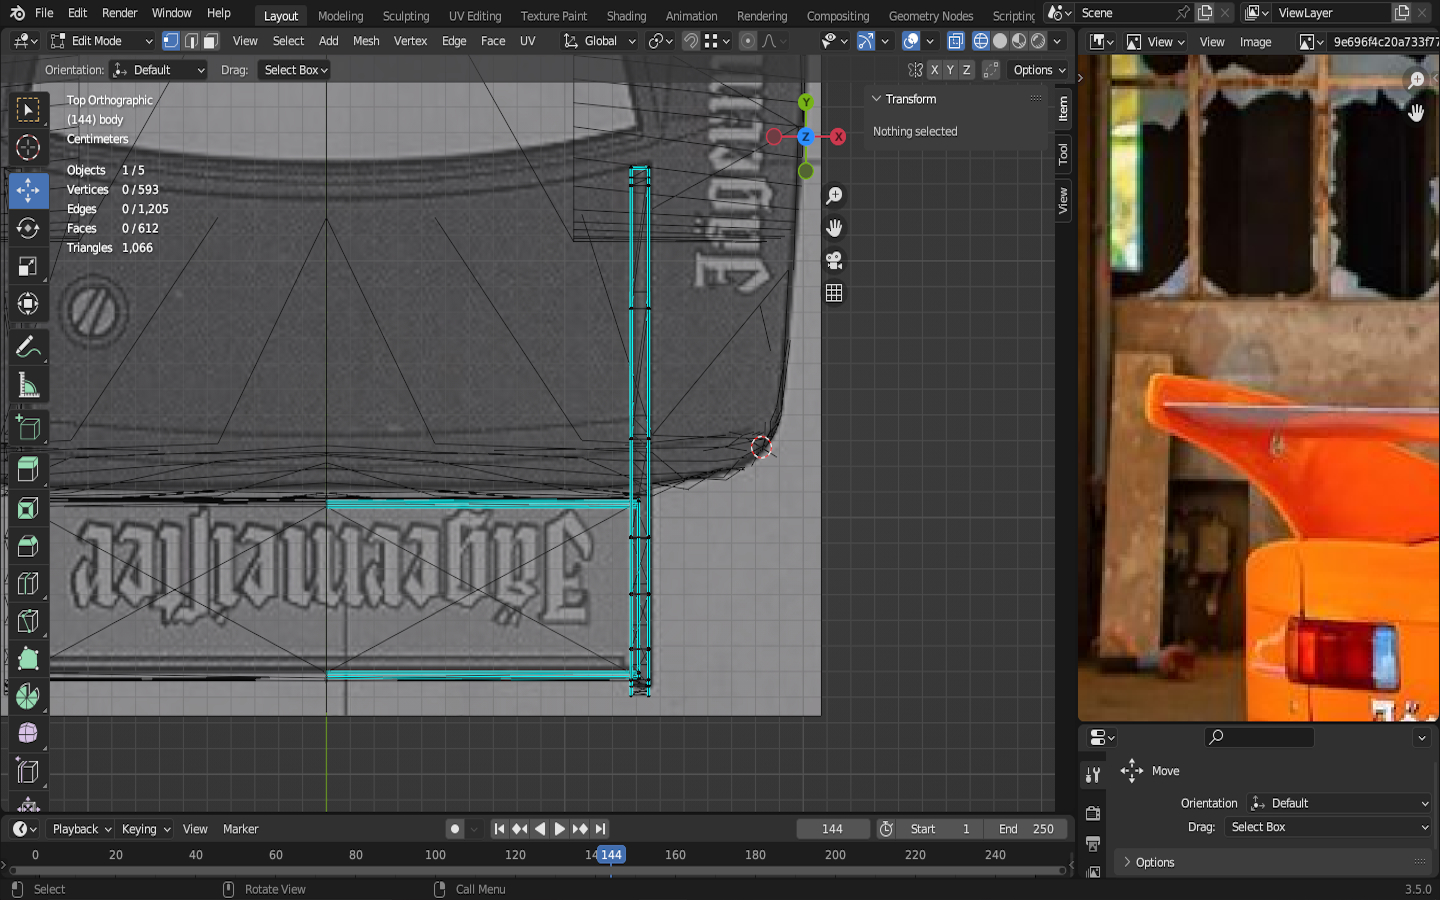Viewport: 1440px width, 900px height.
Task: Choose the Spin tool
Action: tap(28, 697)
